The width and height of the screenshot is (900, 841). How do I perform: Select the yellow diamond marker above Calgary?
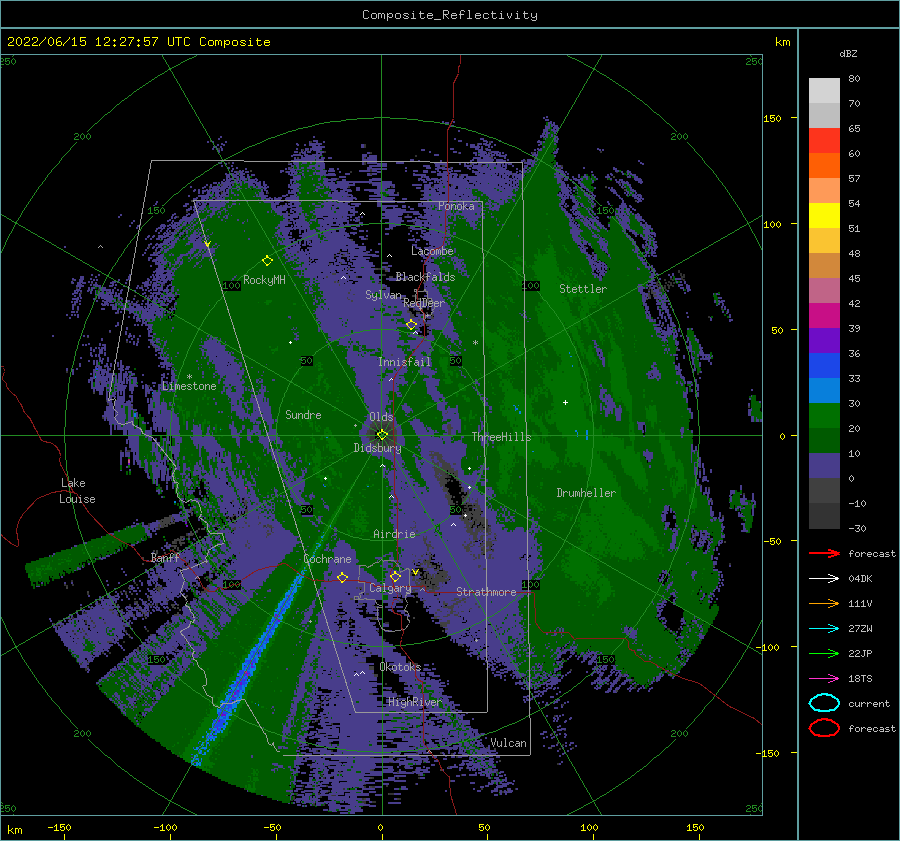point(395,576)
